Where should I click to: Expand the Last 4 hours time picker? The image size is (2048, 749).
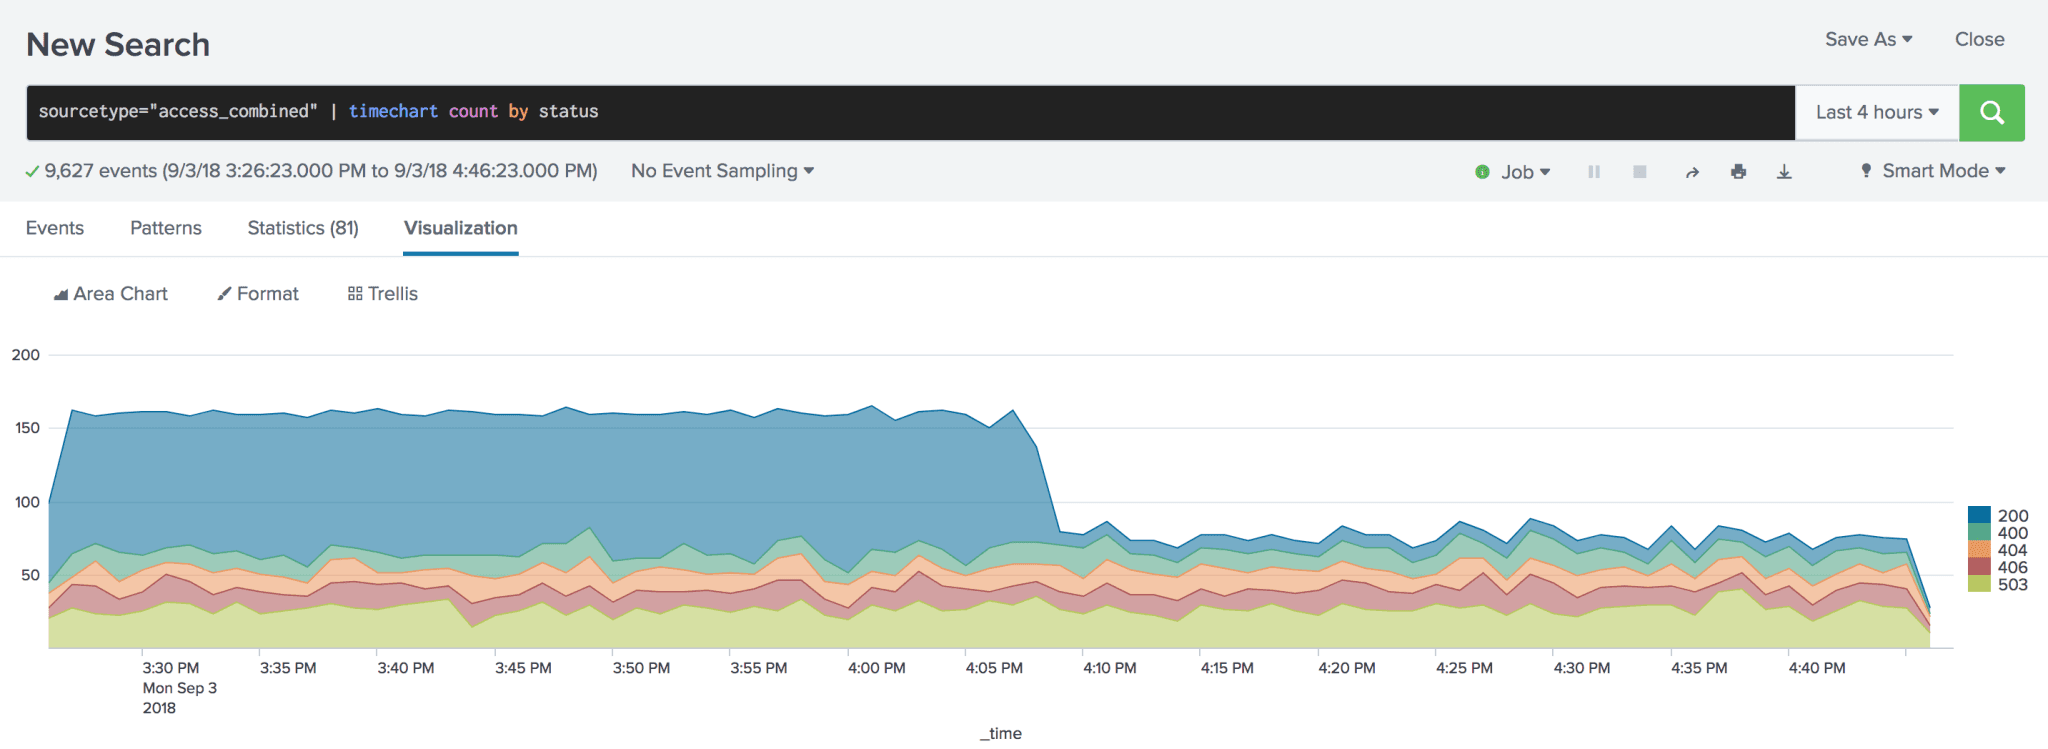[x=1877, y=113]
